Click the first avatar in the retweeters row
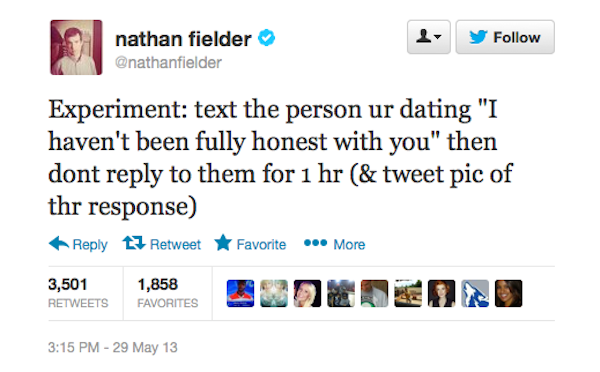This screenshot has height=372, width=600. pyautogui.click(x=240, y=293)
